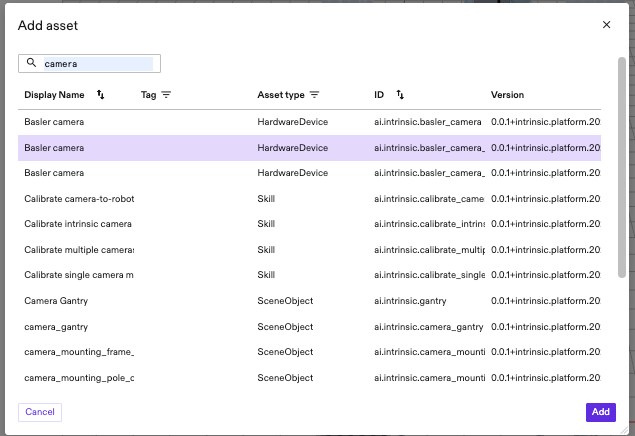Click the camera search input field

pos(97,63)
